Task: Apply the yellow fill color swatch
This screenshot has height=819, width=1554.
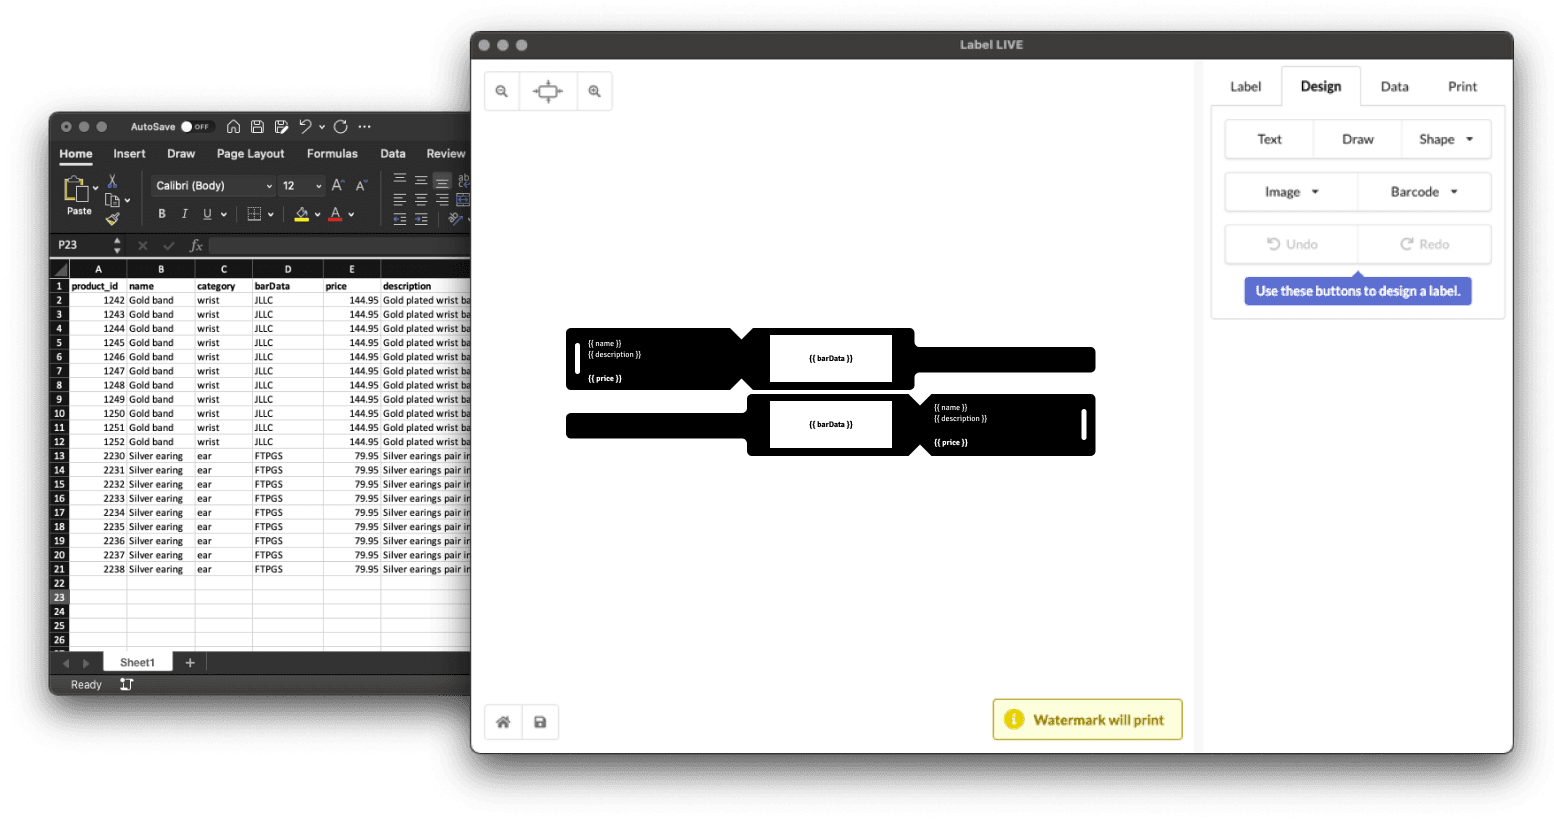Action: [302, 214]
